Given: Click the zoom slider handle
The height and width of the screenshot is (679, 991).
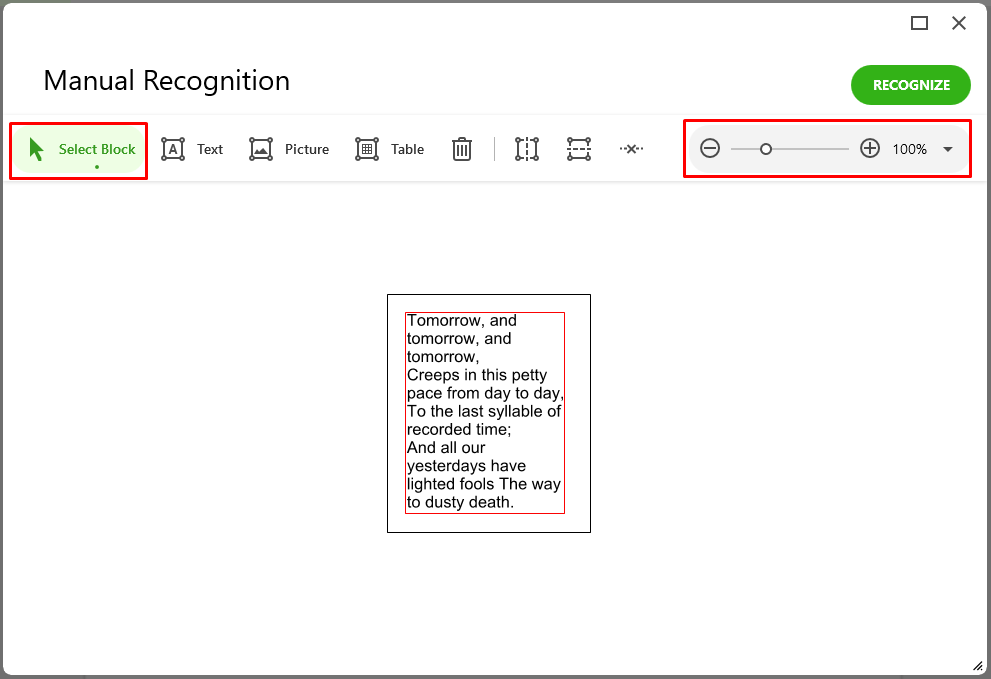Looking at the screenshot, I should [x=765, y=149].
